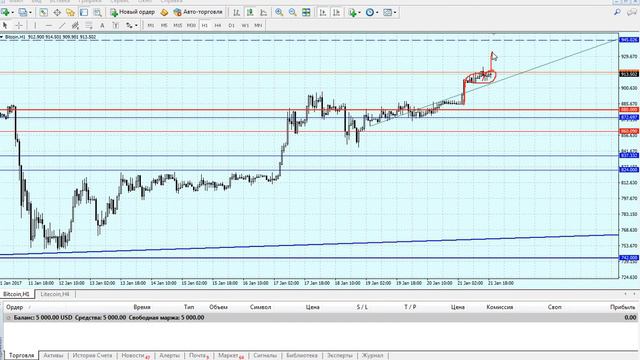The width and height of the screenshot is (640, 360).
Task: Select the cursor arrow tool
Action: [5, 25]
